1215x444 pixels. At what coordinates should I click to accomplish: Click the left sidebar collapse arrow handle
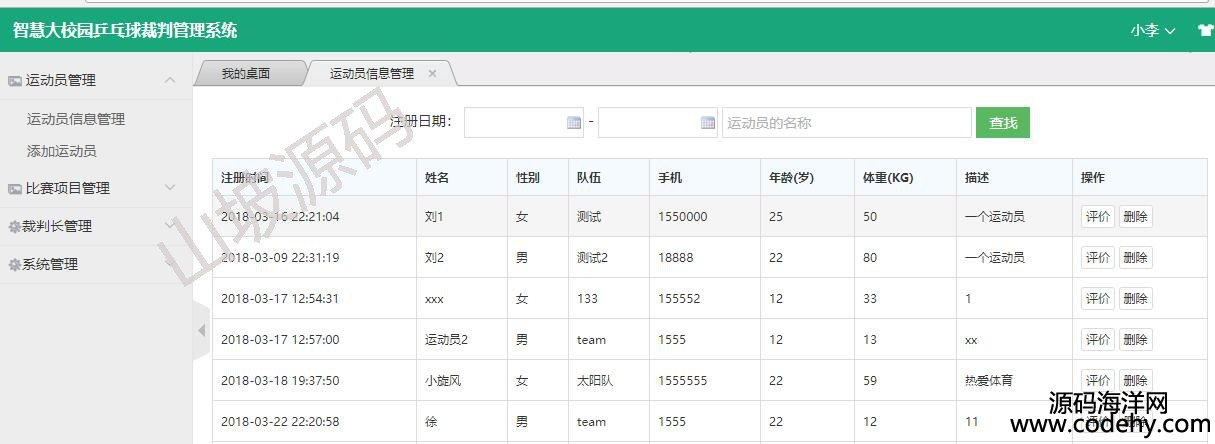click(201, 330)
